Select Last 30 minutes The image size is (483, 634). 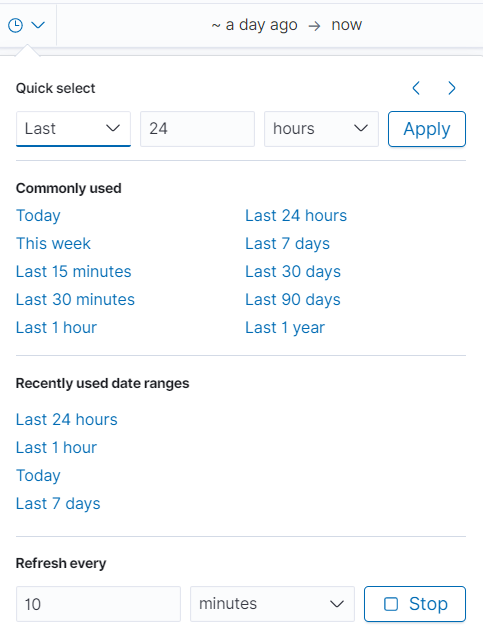tap(75, 299)
